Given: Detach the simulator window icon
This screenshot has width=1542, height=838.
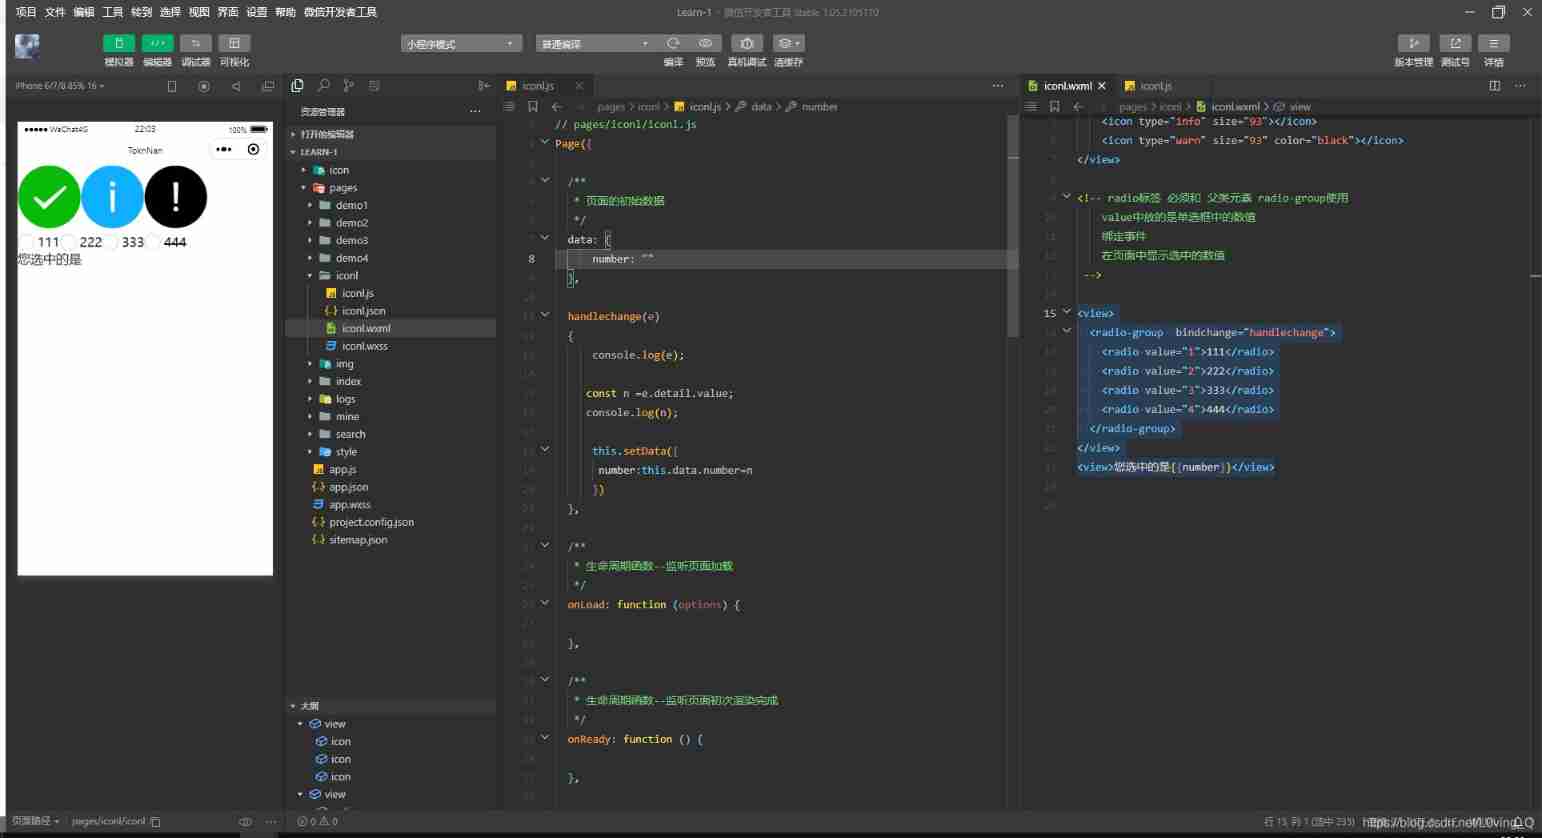Looking at the screenshot, I should (x=267, y=86).
